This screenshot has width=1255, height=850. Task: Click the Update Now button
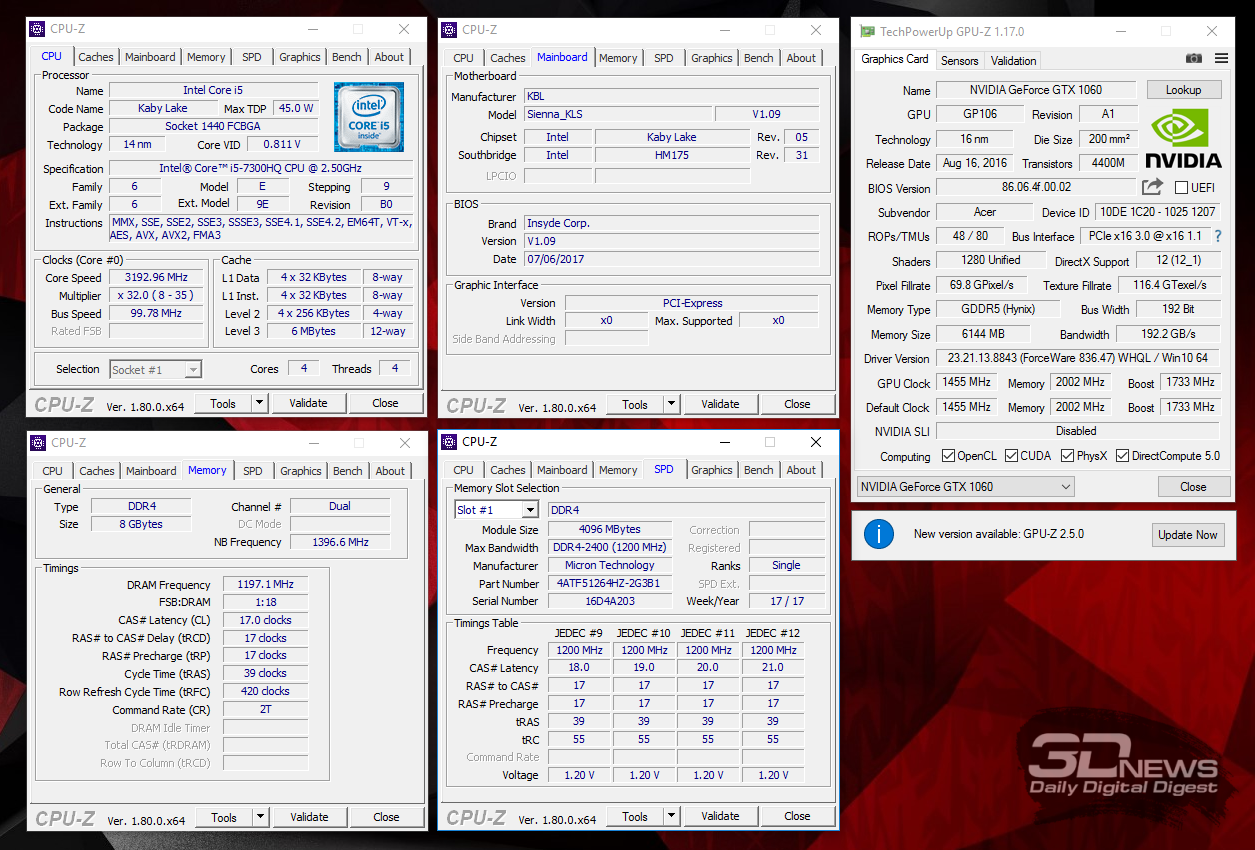1188,535
